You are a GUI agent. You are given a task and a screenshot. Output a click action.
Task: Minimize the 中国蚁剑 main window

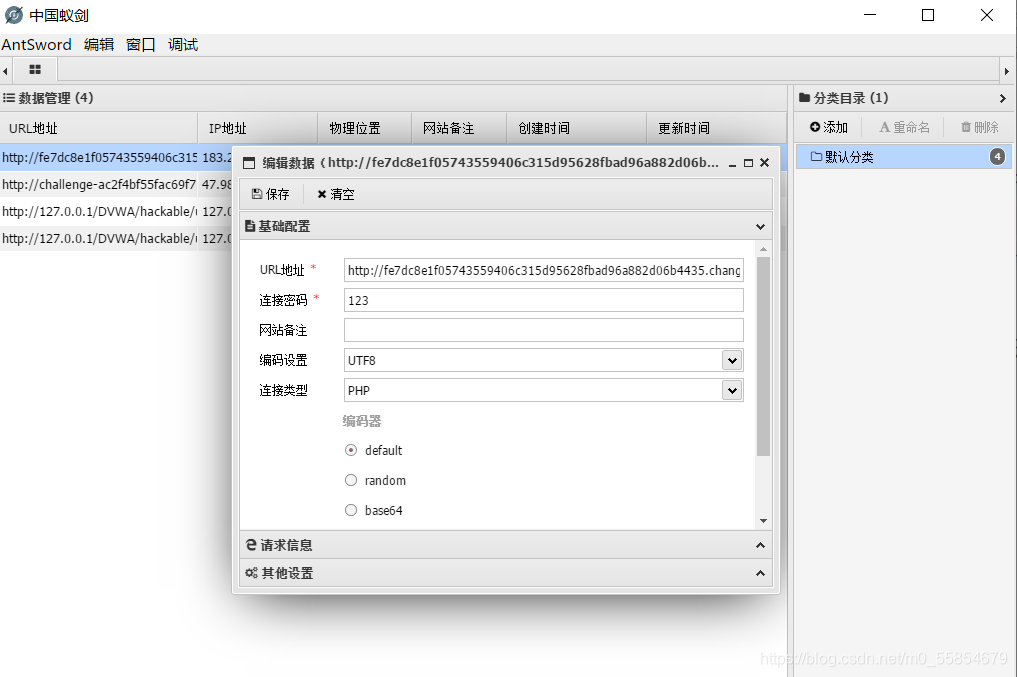point(870,15)
